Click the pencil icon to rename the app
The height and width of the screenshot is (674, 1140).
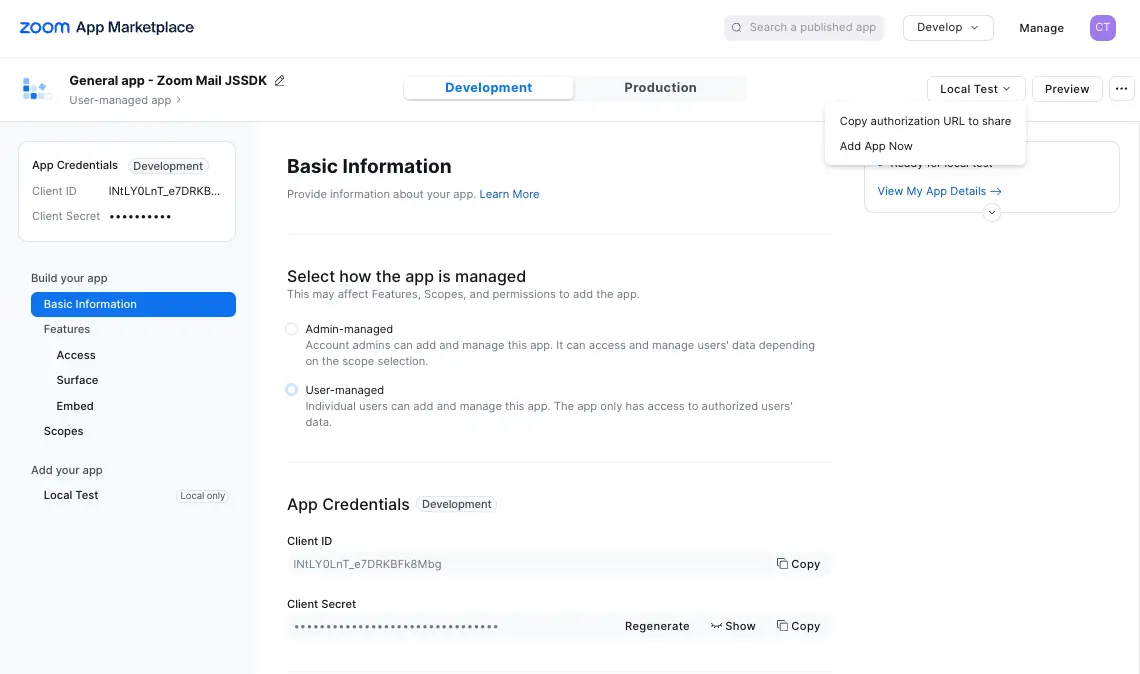click(x=278, y=80)
